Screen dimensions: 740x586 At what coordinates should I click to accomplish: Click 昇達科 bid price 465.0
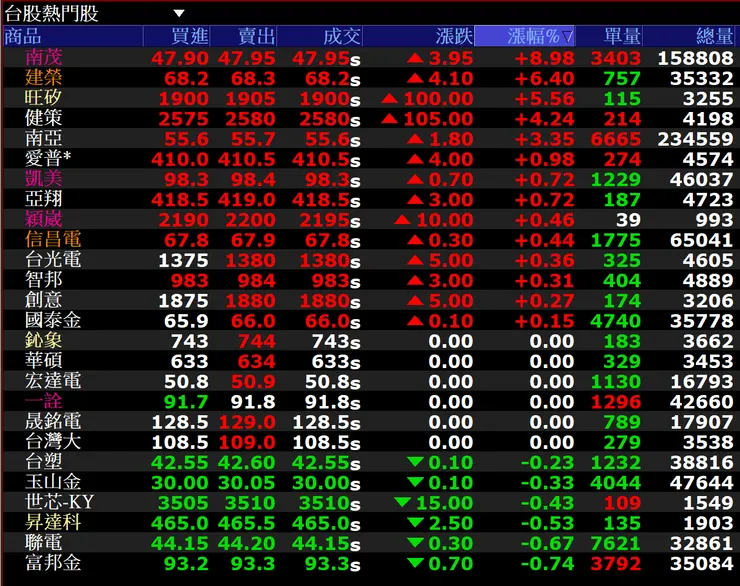(x=180, y=523)
